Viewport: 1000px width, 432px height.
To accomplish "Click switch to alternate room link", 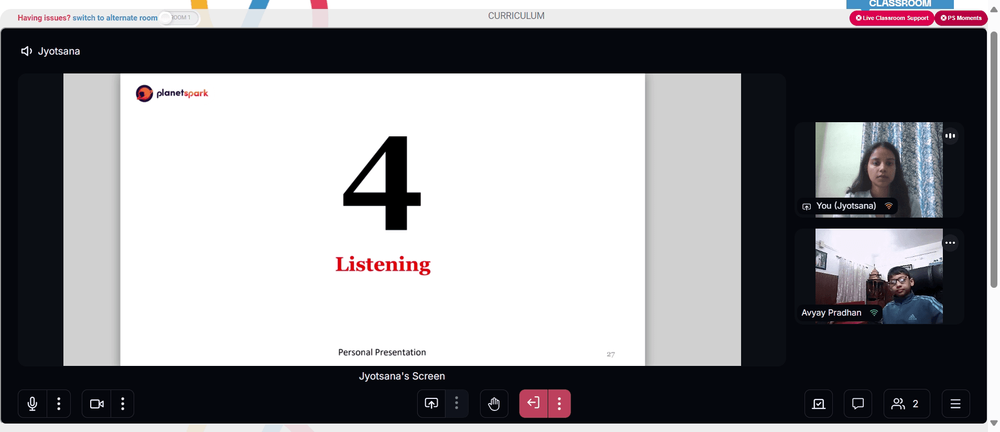I will (x=115, y=18).
